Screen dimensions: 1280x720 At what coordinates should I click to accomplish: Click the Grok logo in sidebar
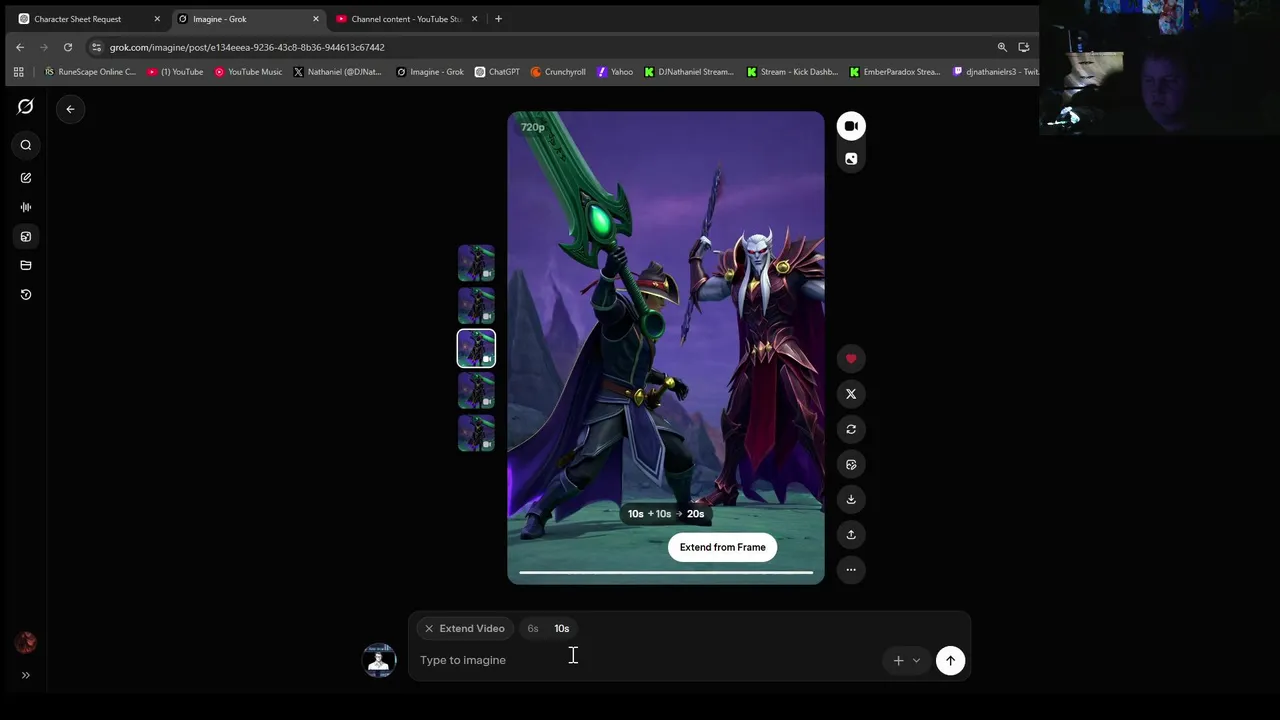(26, 106)
